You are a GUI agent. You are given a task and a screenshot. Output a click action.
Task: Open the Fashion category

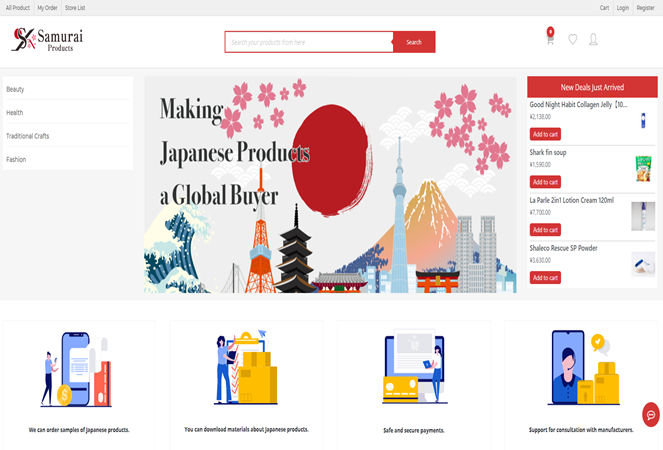[16, 159]
